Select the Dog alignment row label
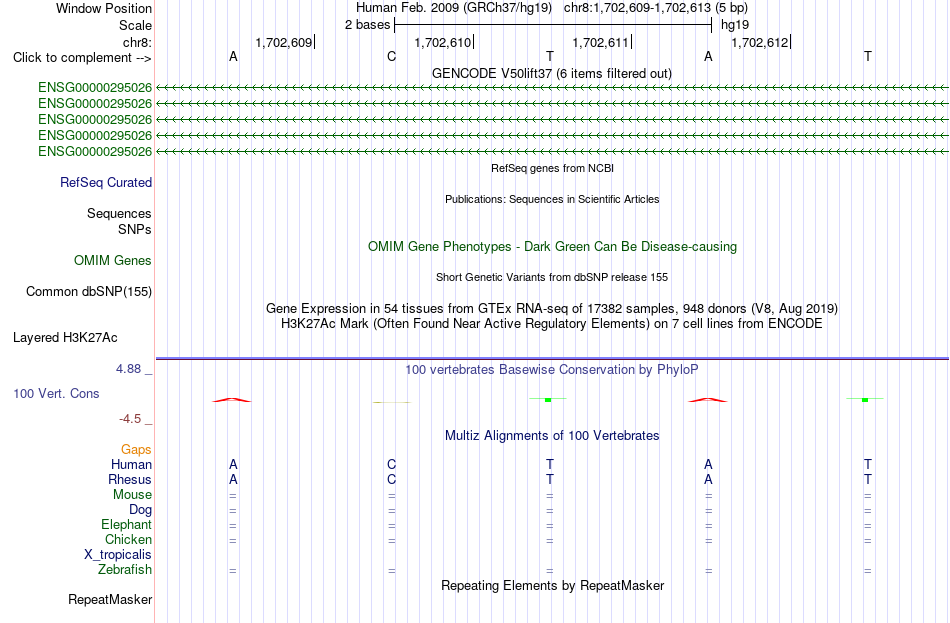Image resolution: width=950 pixels, height=623 pixels. click(140, 510)
